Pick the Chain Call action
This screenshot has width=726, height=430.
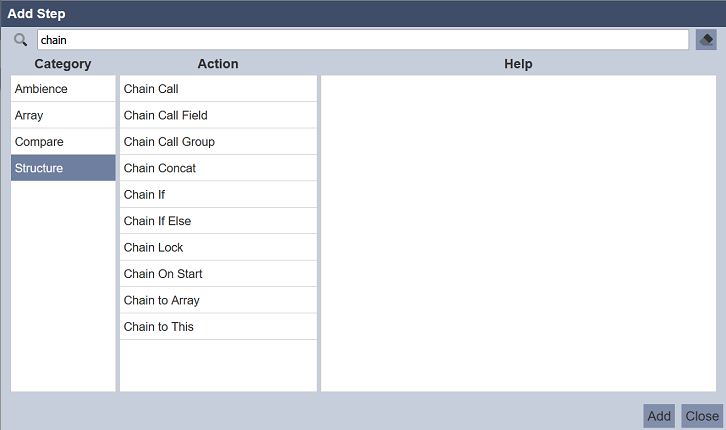218,89
